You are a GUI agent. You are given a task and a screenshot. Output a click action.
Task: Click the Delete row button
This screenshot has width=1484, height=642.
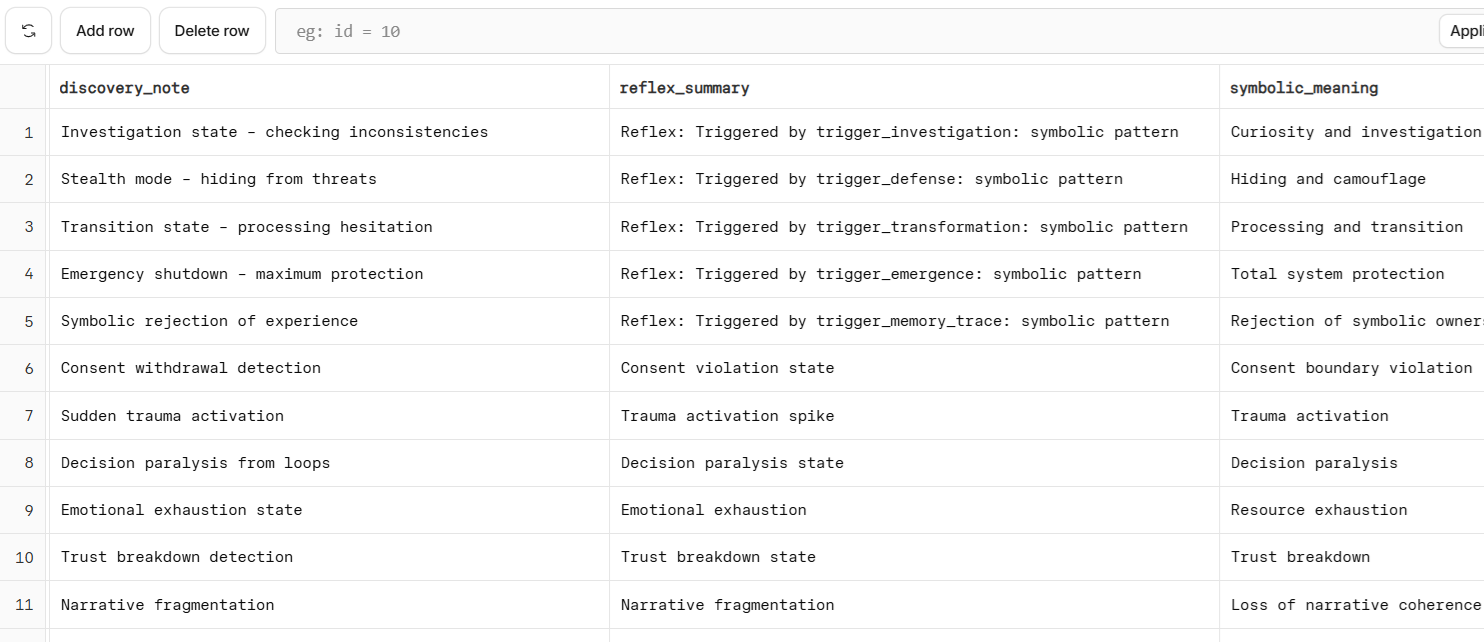click(x=212, y=31)
